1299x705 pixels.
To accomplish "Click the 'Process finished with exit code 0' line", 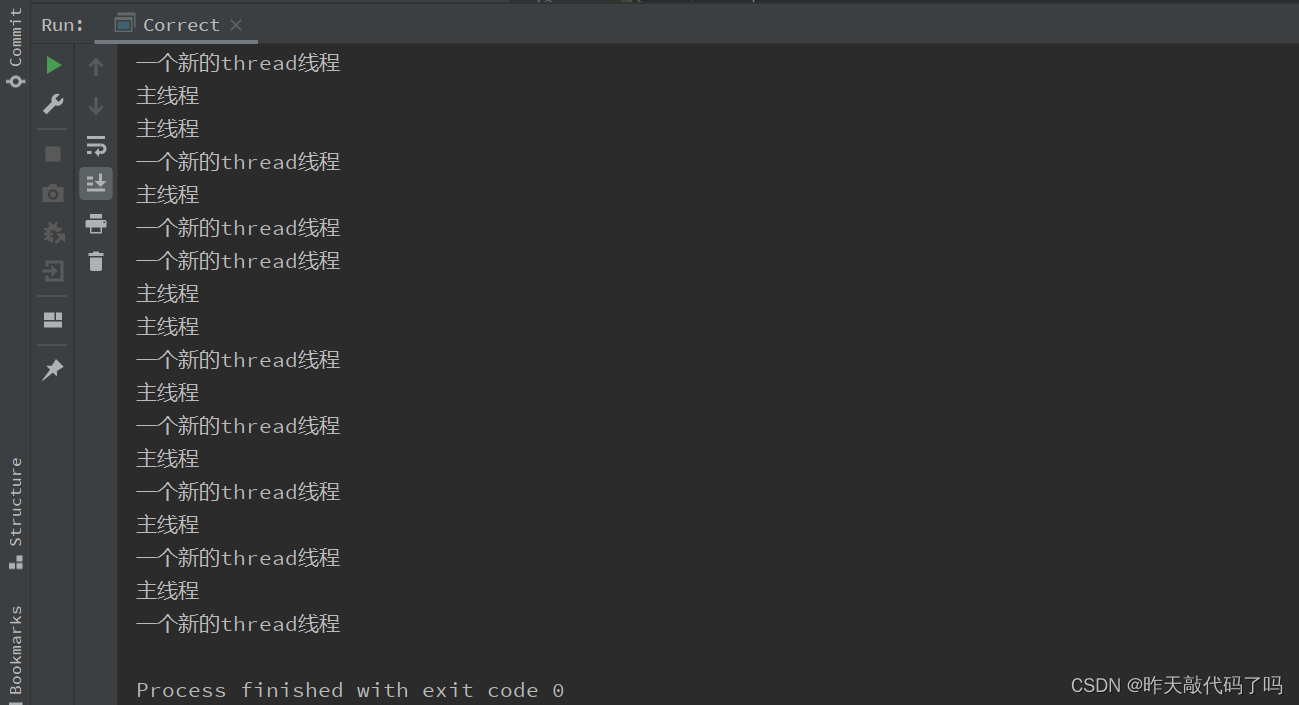I will pyautogui.click(x=350, y=690).
